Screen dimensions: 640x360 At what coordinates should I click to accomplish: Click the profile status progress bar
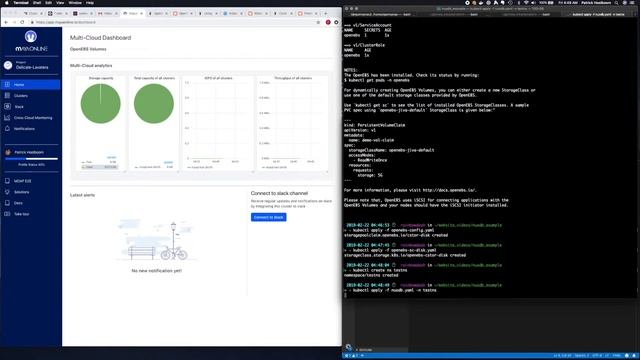point(31,159)
